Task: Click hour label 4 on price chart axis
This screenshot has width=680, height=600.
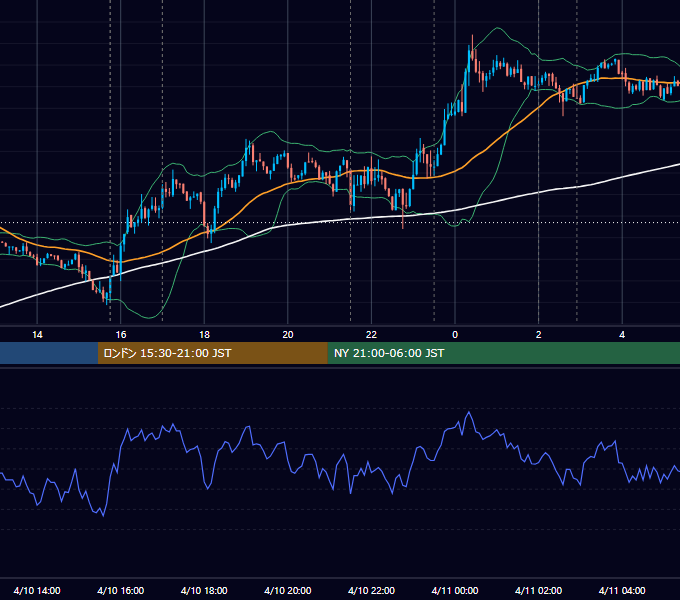Action: pos(622,335)
